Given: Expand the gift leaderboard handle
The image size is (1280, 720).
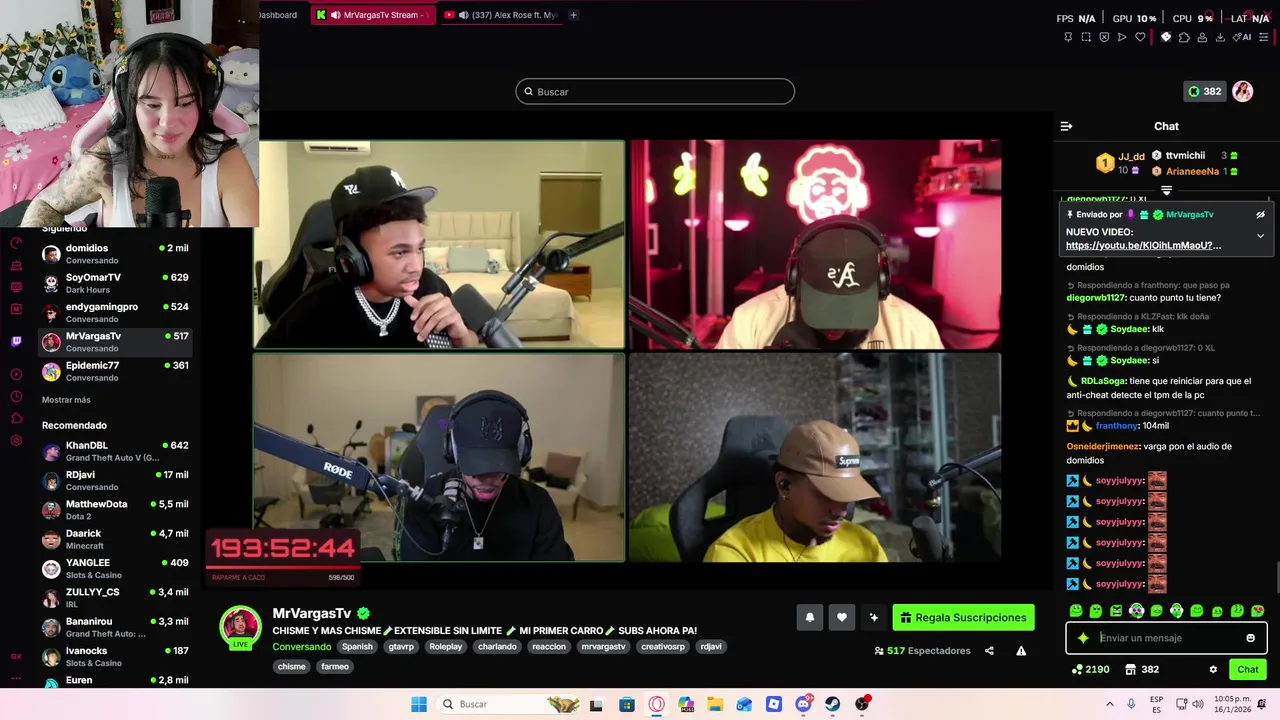Looking at the screenshot, I should 1166,190.
